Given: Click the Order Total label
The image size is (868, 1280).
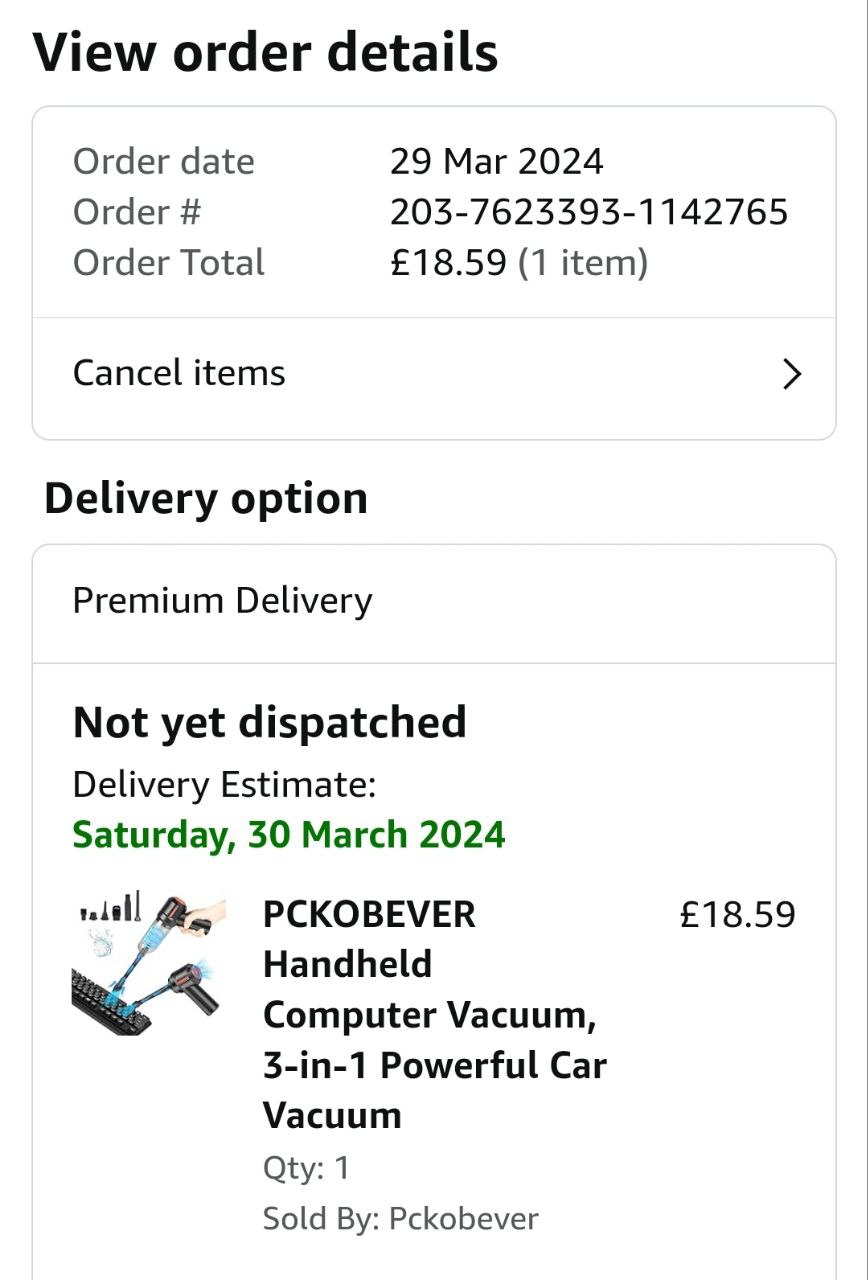Looking at the screenshot, I should 168,263.
